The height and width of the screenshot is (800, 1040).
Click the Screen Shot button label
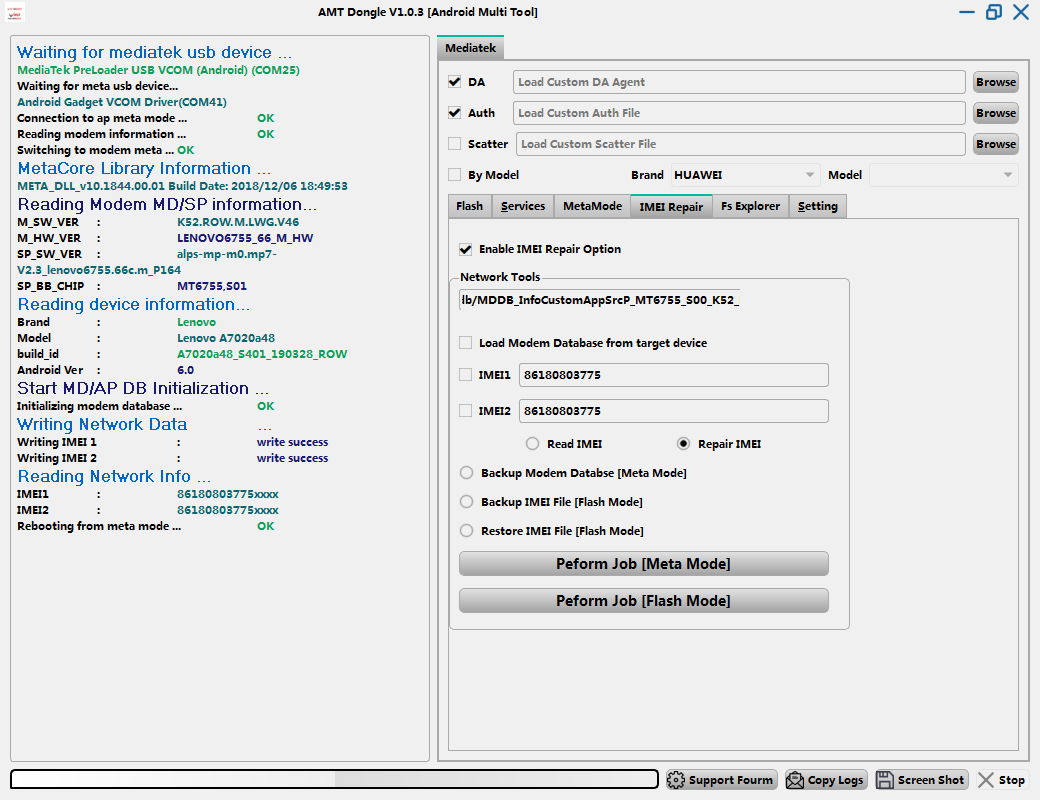pos(931,780)
